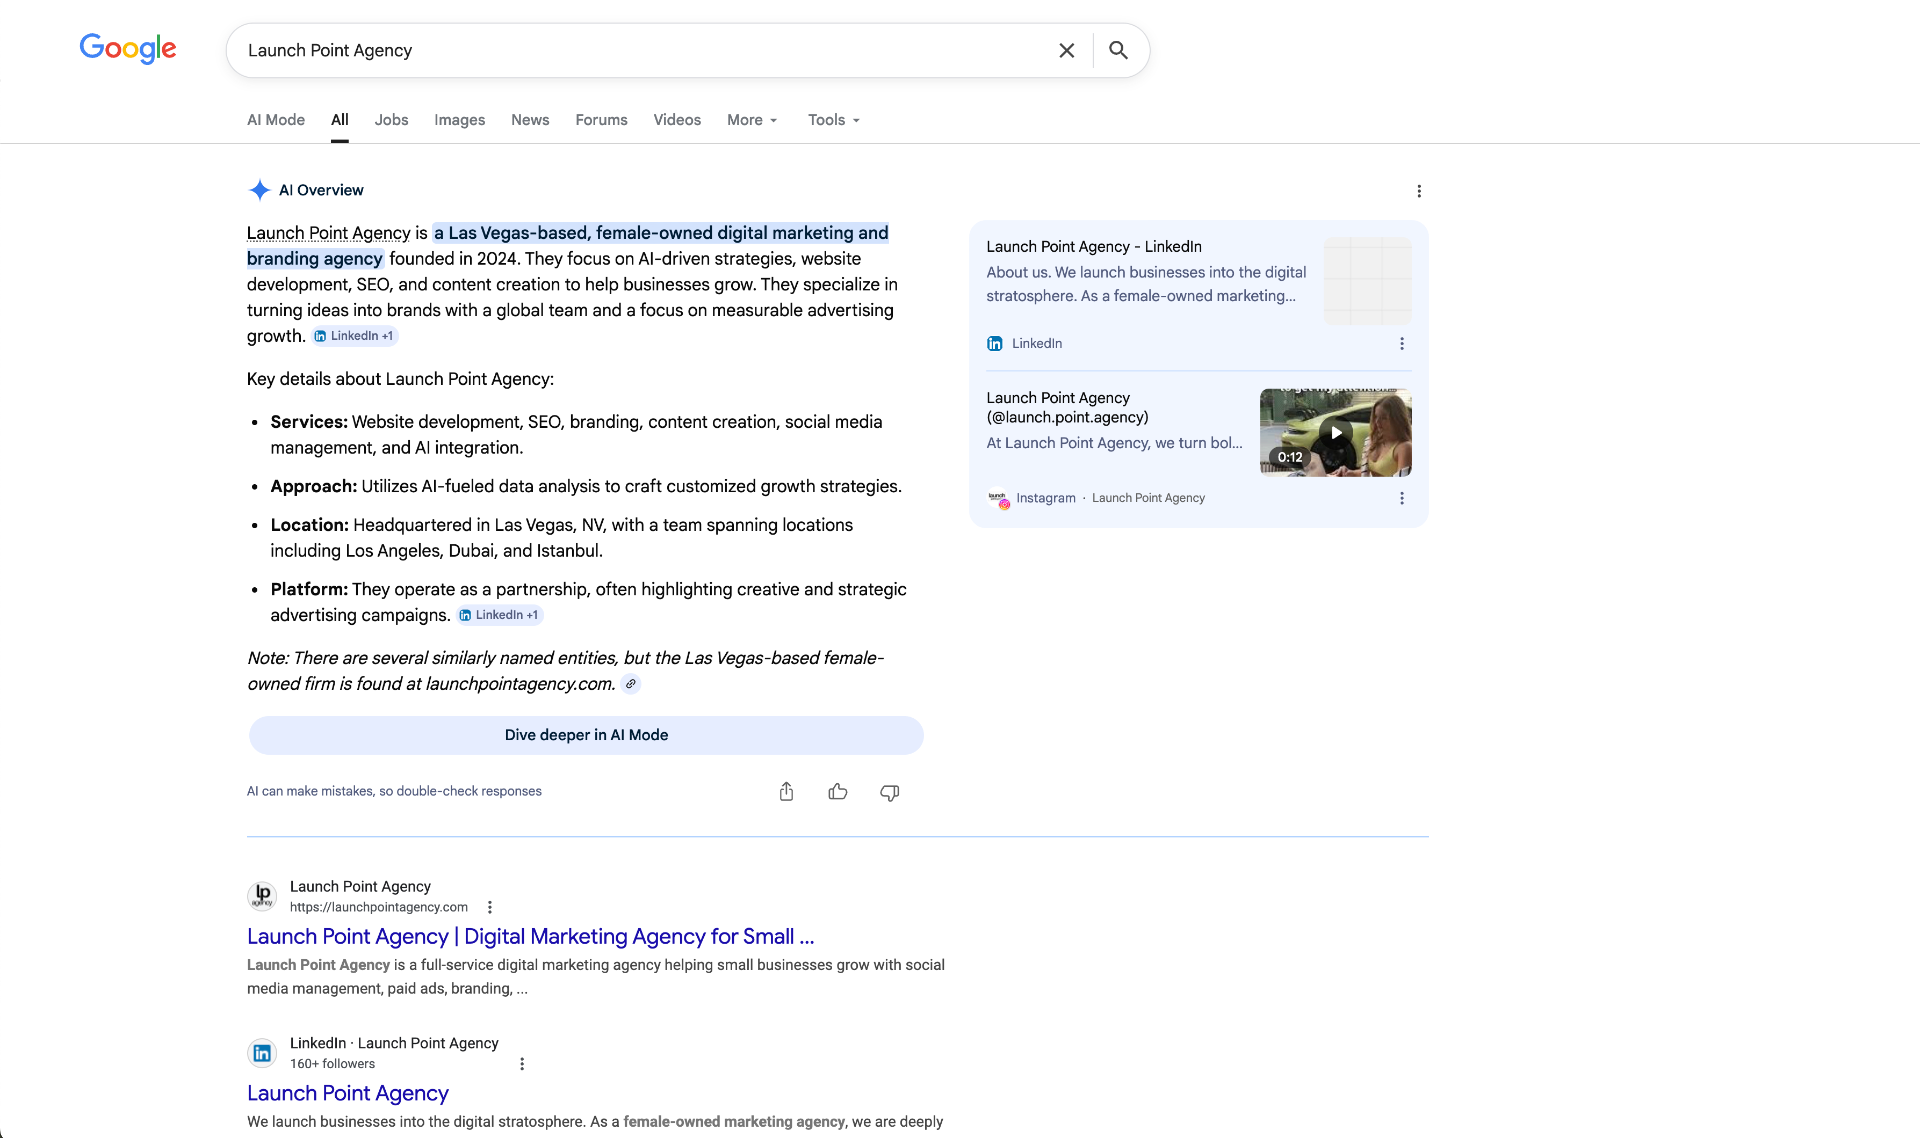Share the AI Overview response
Viewport: 1920px width, 1138px height.
[786, 792]
